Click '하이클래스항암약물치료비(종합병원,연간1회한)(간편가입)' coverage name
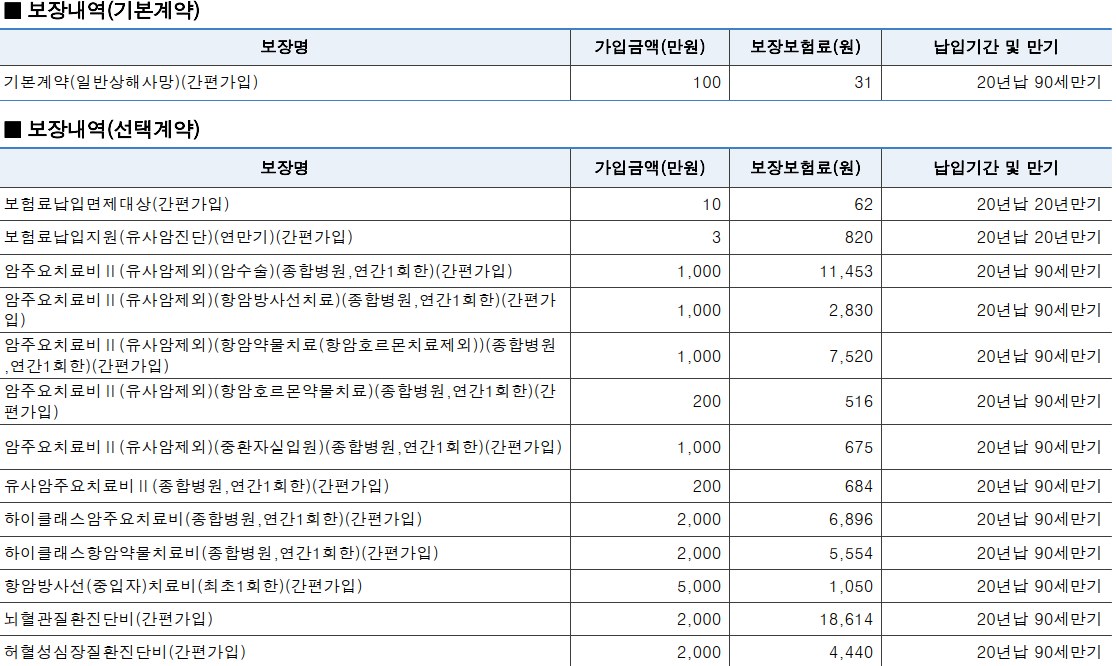The height and width of the screenshot is (666, 1116). (x=221, y=553)
